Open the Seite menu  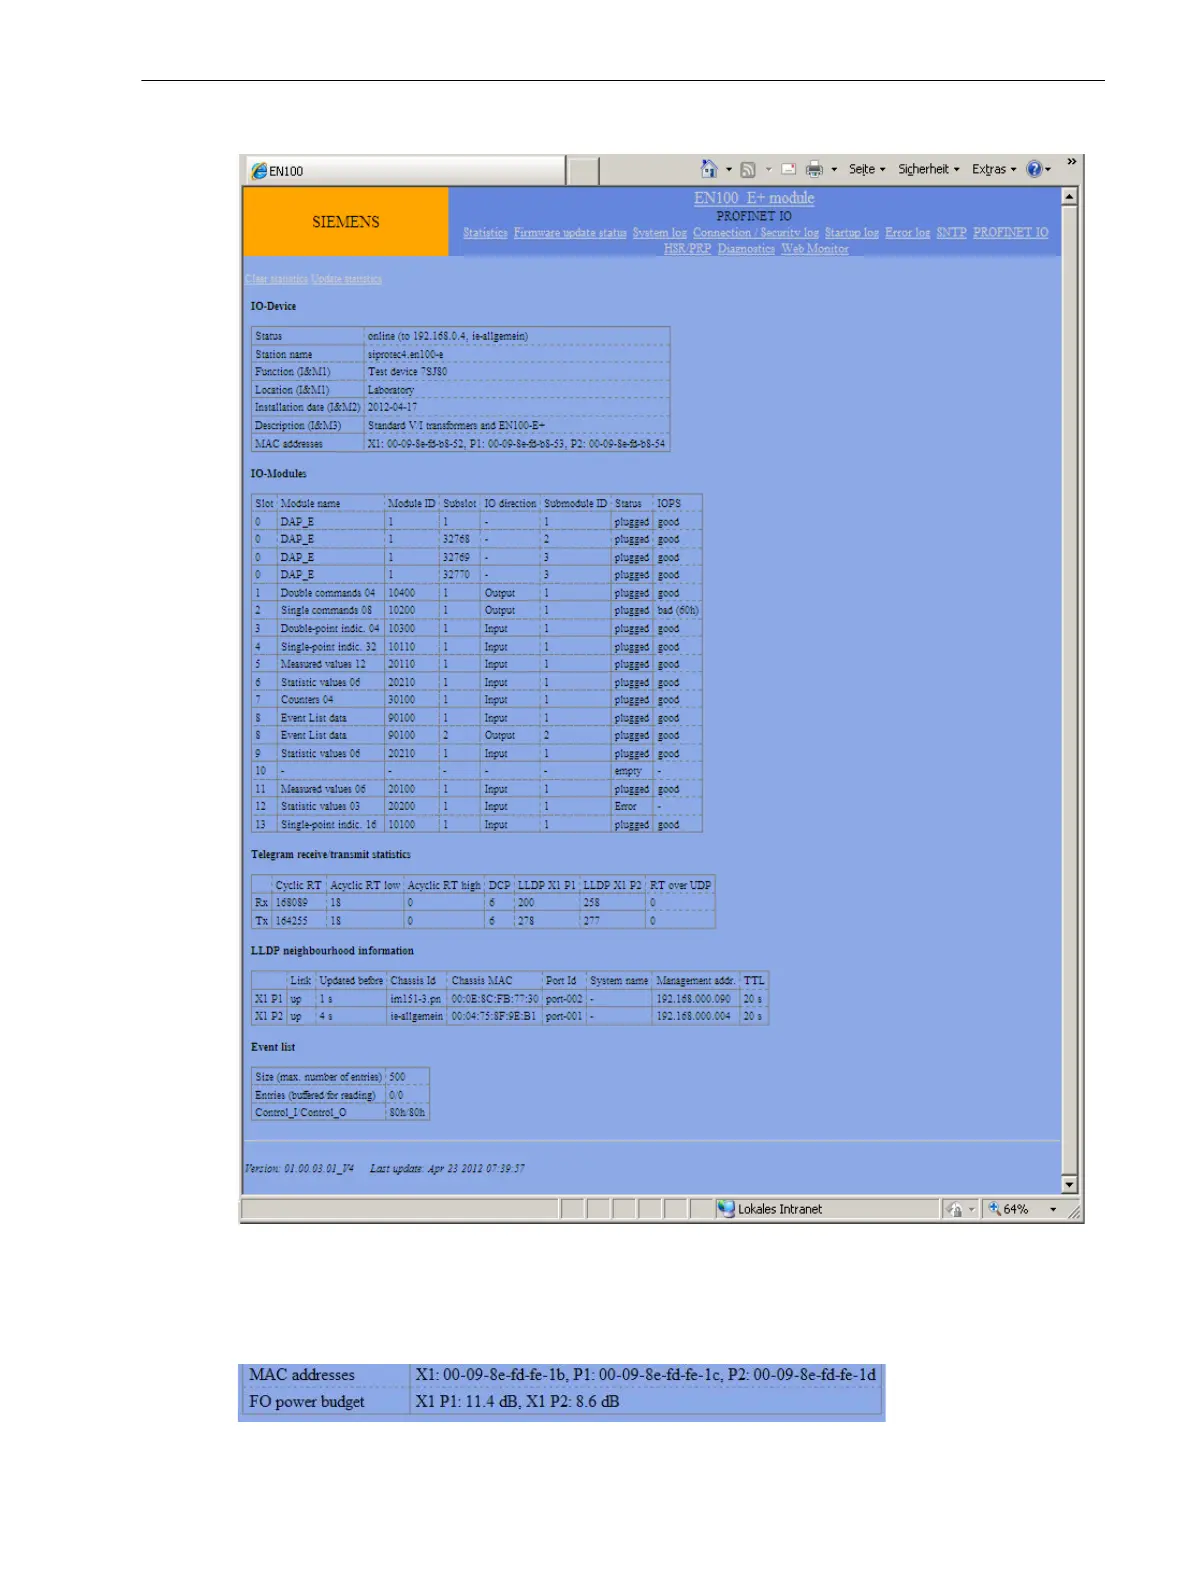pos(867,170)
